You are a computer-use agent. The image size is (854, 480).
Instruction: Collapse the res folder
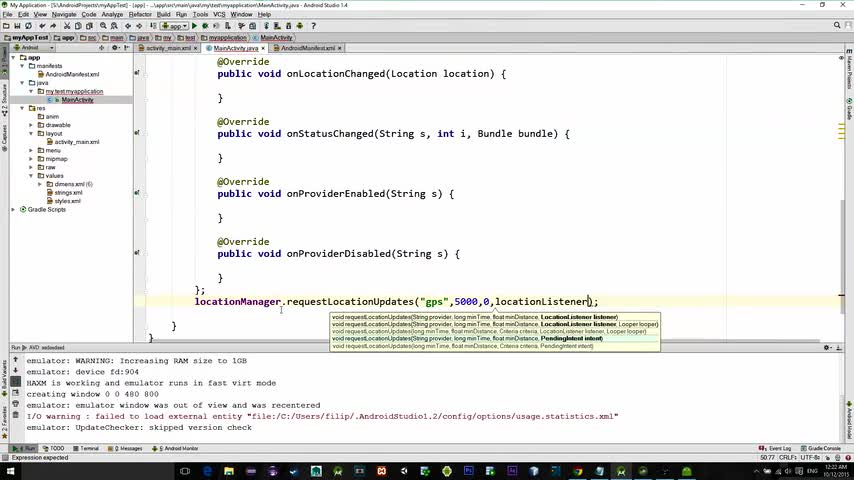[22, 108]
